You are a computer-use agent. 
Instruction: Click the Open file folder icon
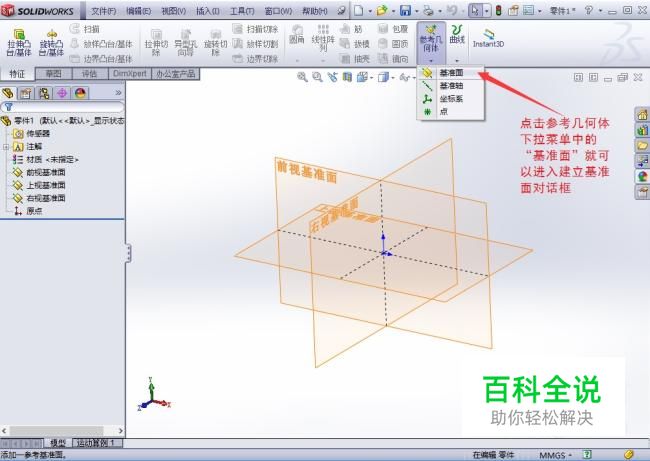[382, 11]
